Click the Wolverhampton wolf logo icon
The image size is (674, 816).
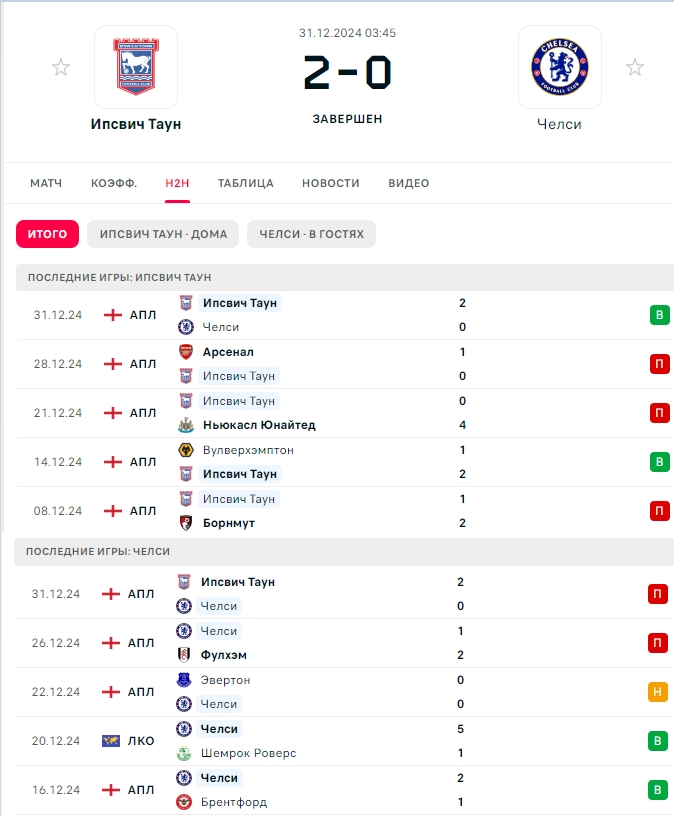coord(186,450)
